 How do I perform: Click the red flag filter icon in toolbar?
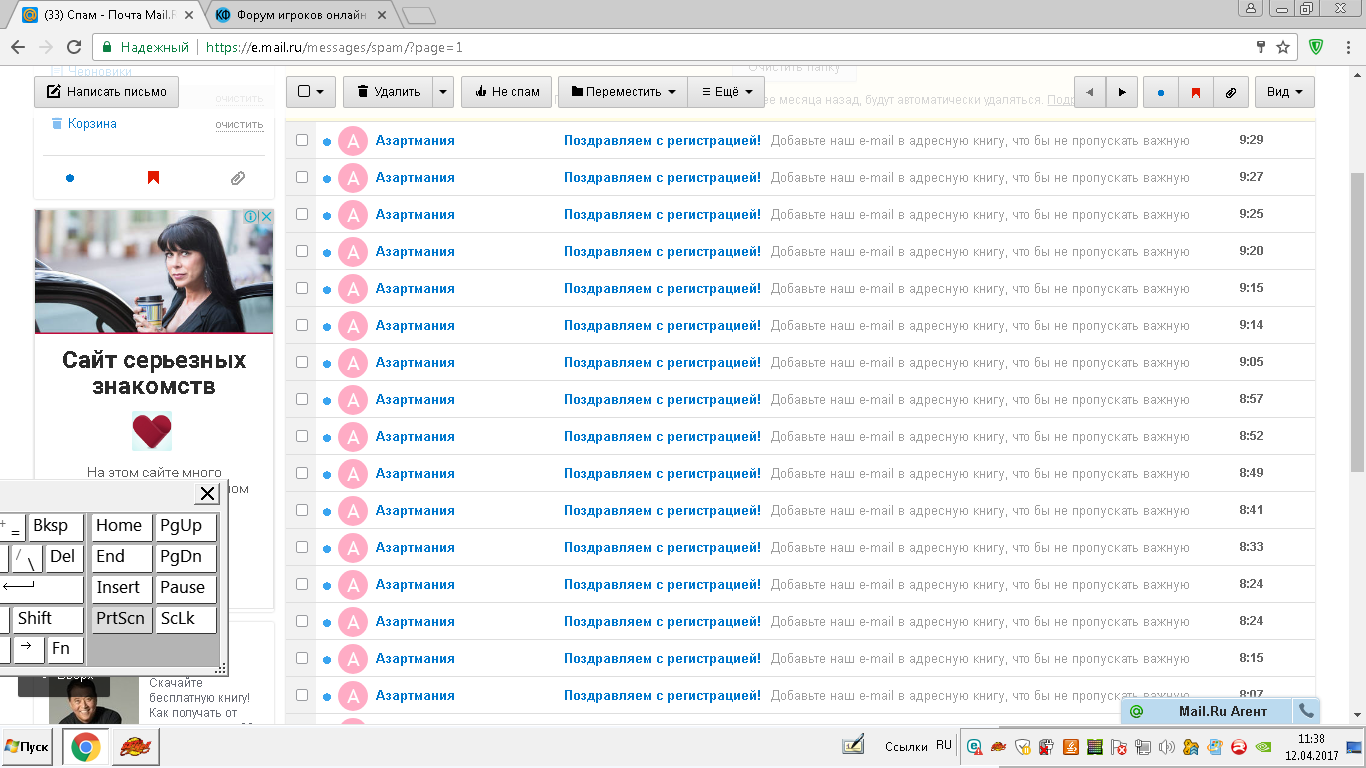tap(1195, 92)
